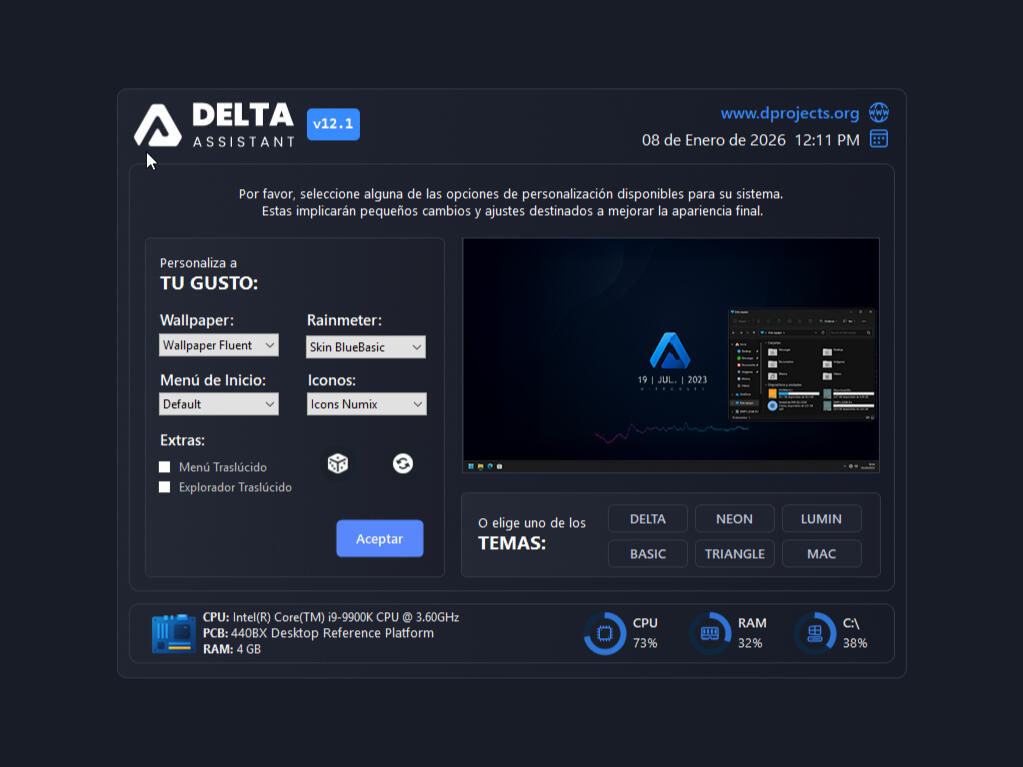Click the Delta Assistant logo icon
The height and width of the screenshot is (767, 1023).
click(158, 126)
